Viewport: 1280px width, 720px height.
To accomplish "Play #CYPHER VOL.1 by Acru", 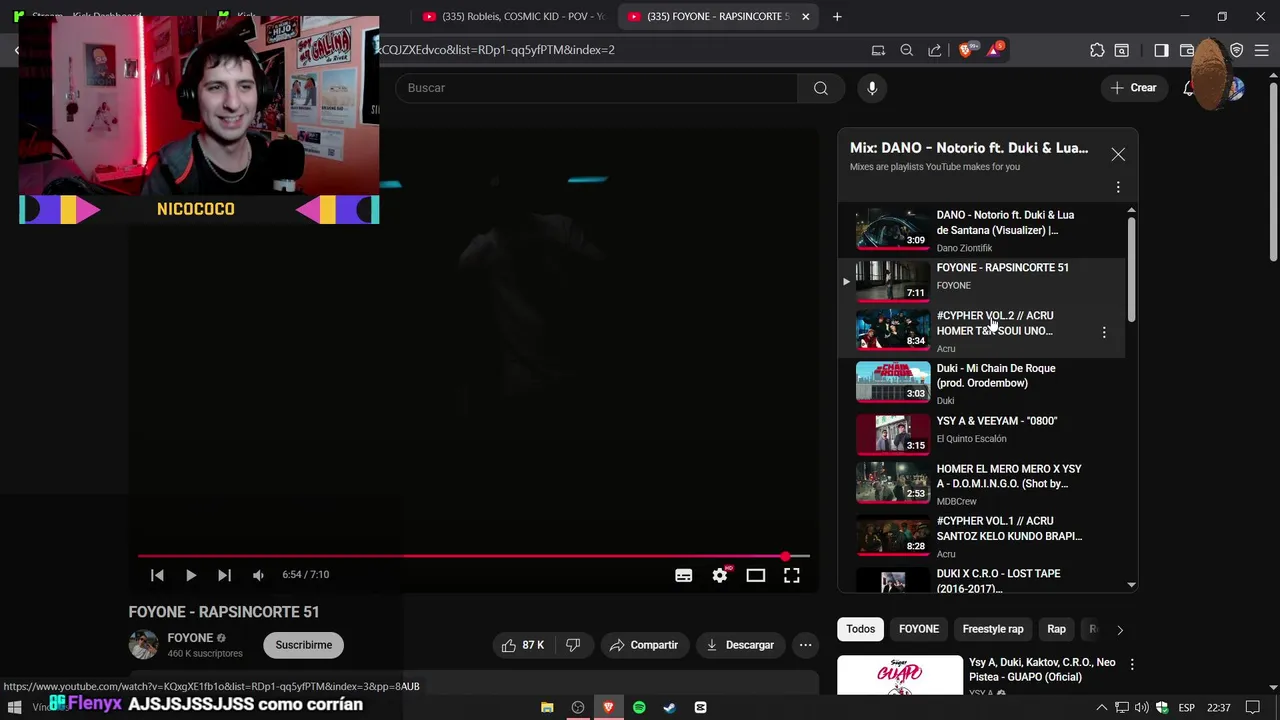I will [980, 537].
